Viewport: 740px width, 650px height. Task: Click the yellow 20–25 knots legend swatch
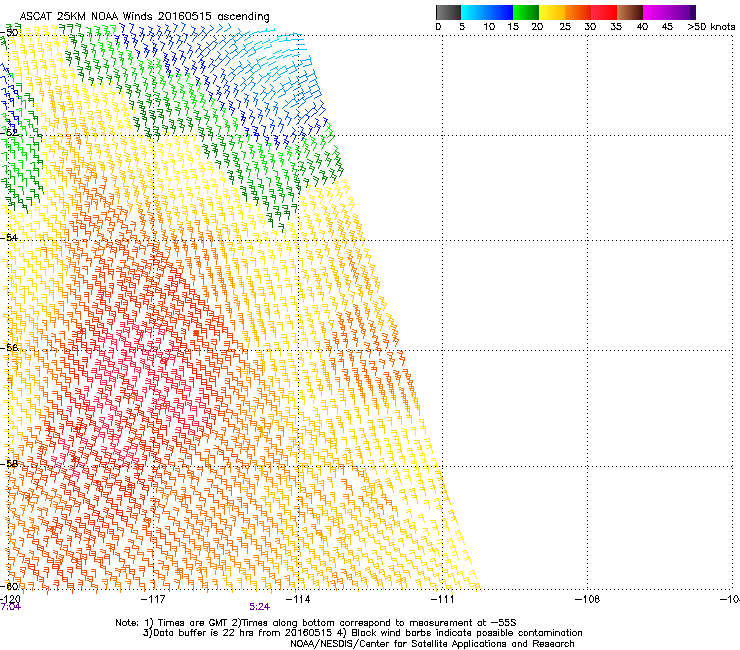pyautogui.click(x=552, y=12)
